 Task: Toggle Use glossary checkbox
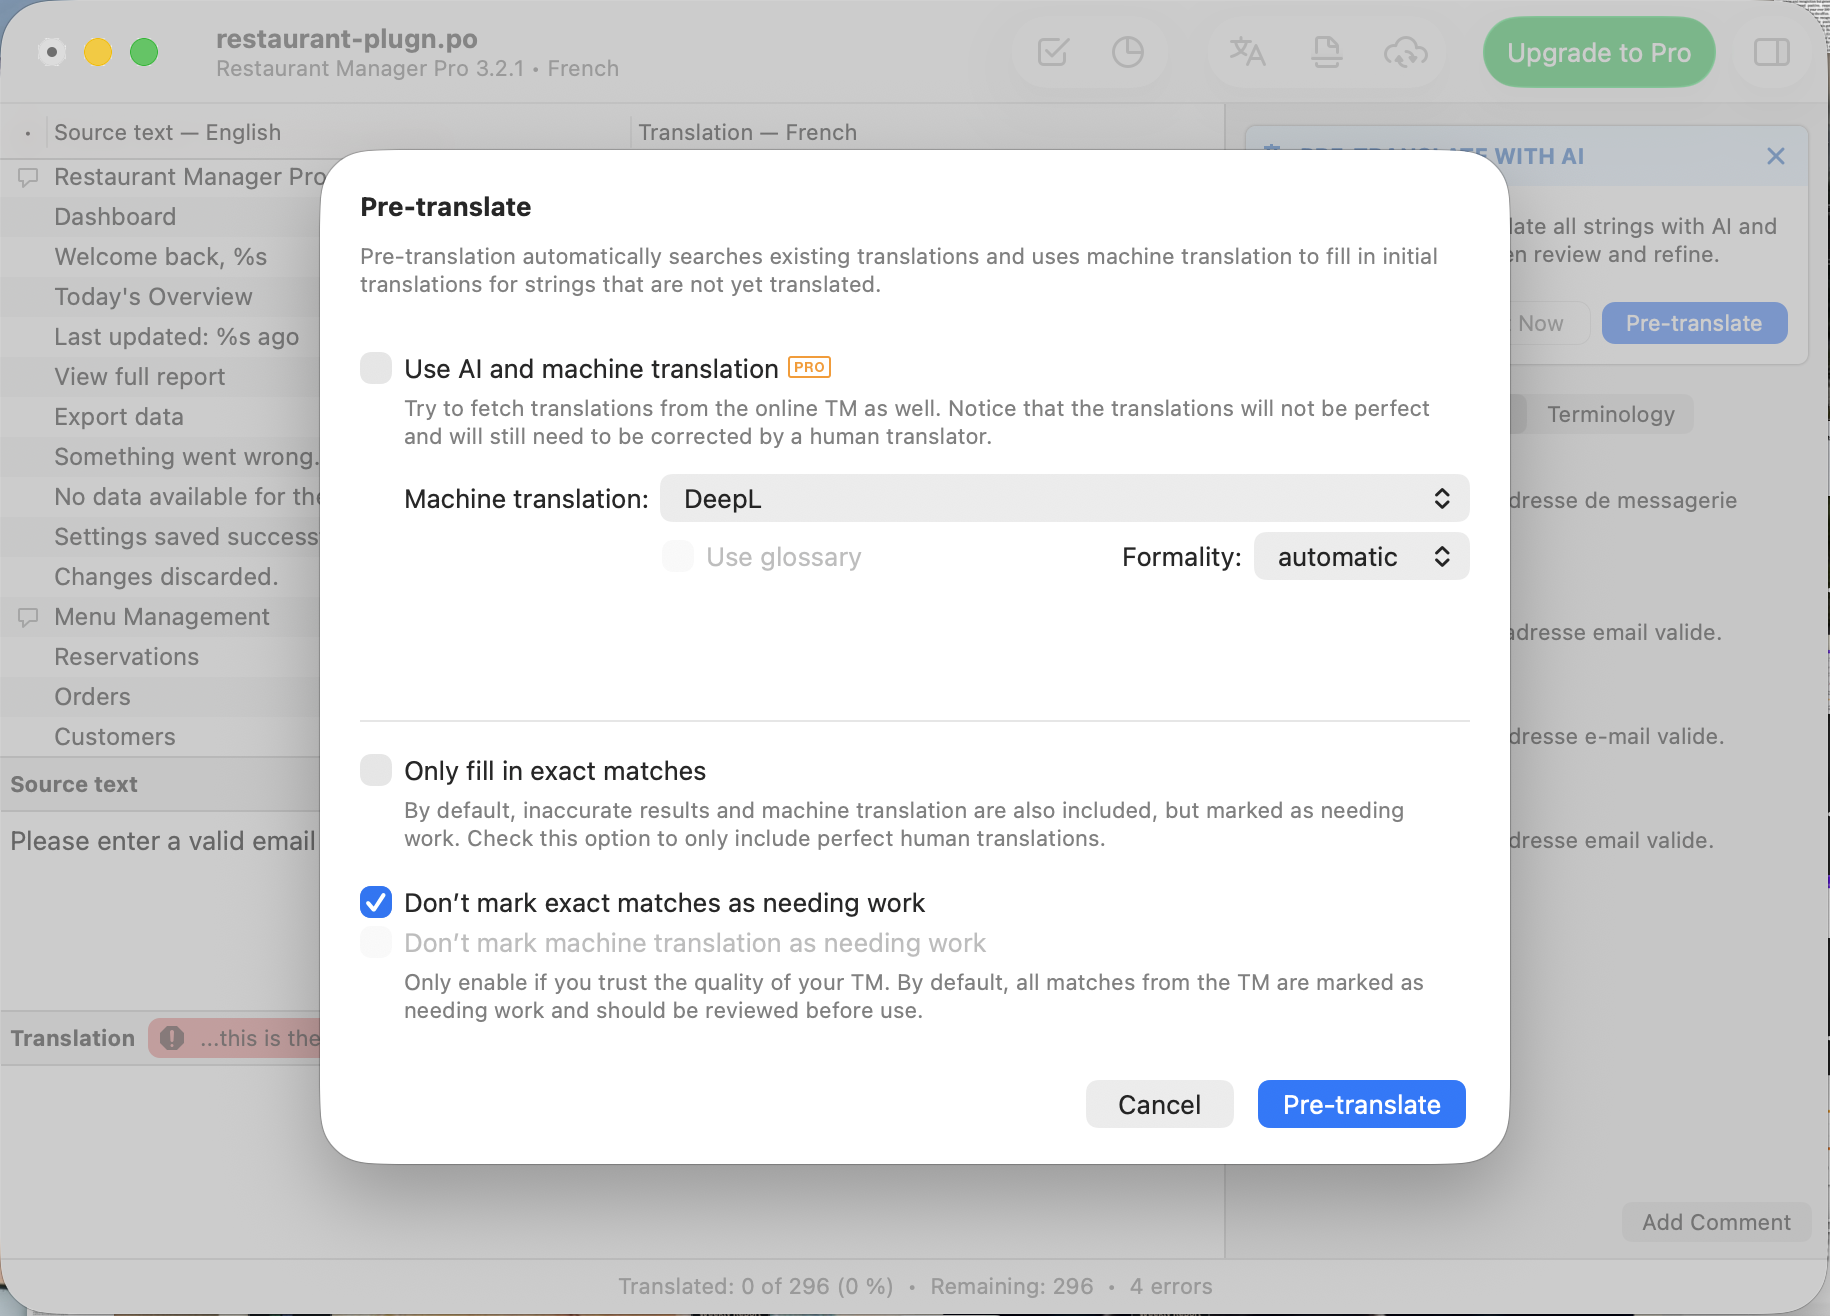tap(678, 556)
